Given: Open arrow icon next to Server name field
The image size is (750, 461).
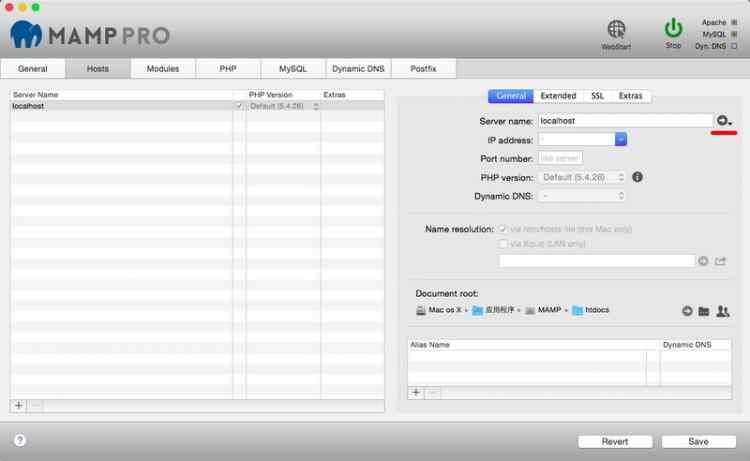Looking at the screenshot, I should pyautogui.click(x=724, y=121).
